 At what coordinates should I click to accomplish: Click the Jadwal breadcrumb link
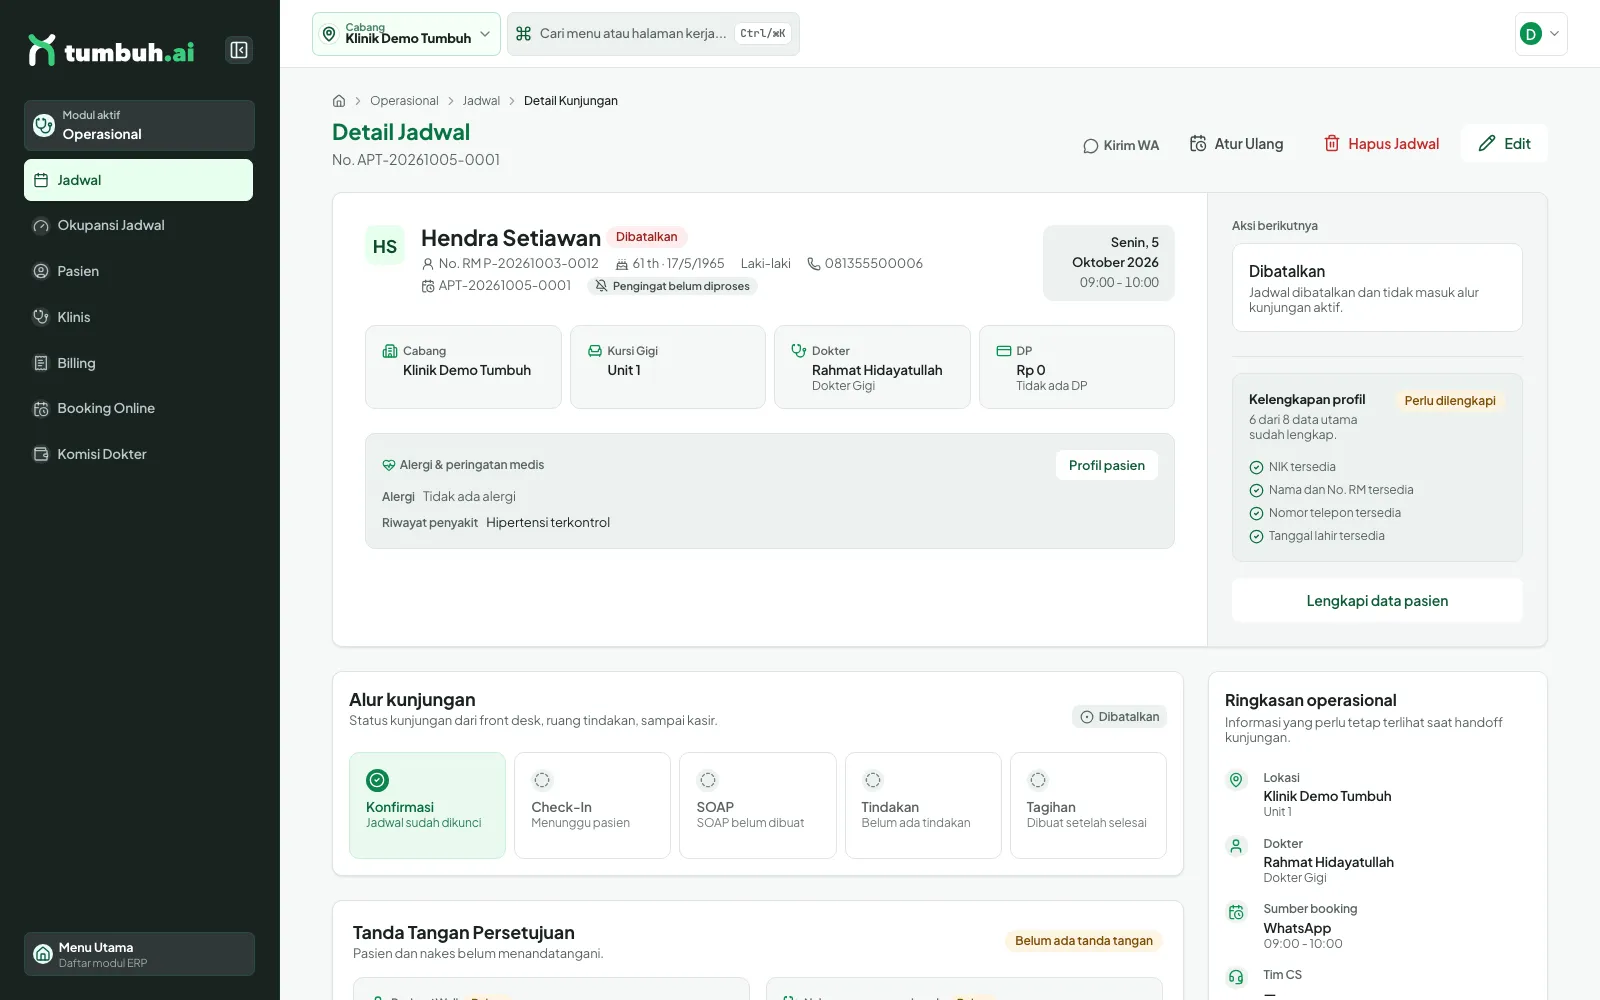click(481, 101)
